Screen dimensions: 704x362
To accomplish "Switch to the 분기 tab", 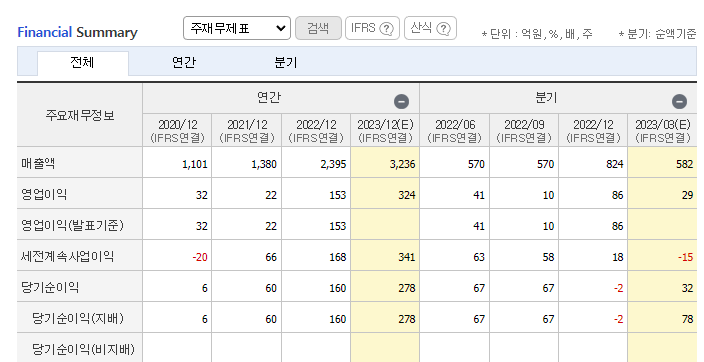I will pyautogui.click(x=286, y=62).
